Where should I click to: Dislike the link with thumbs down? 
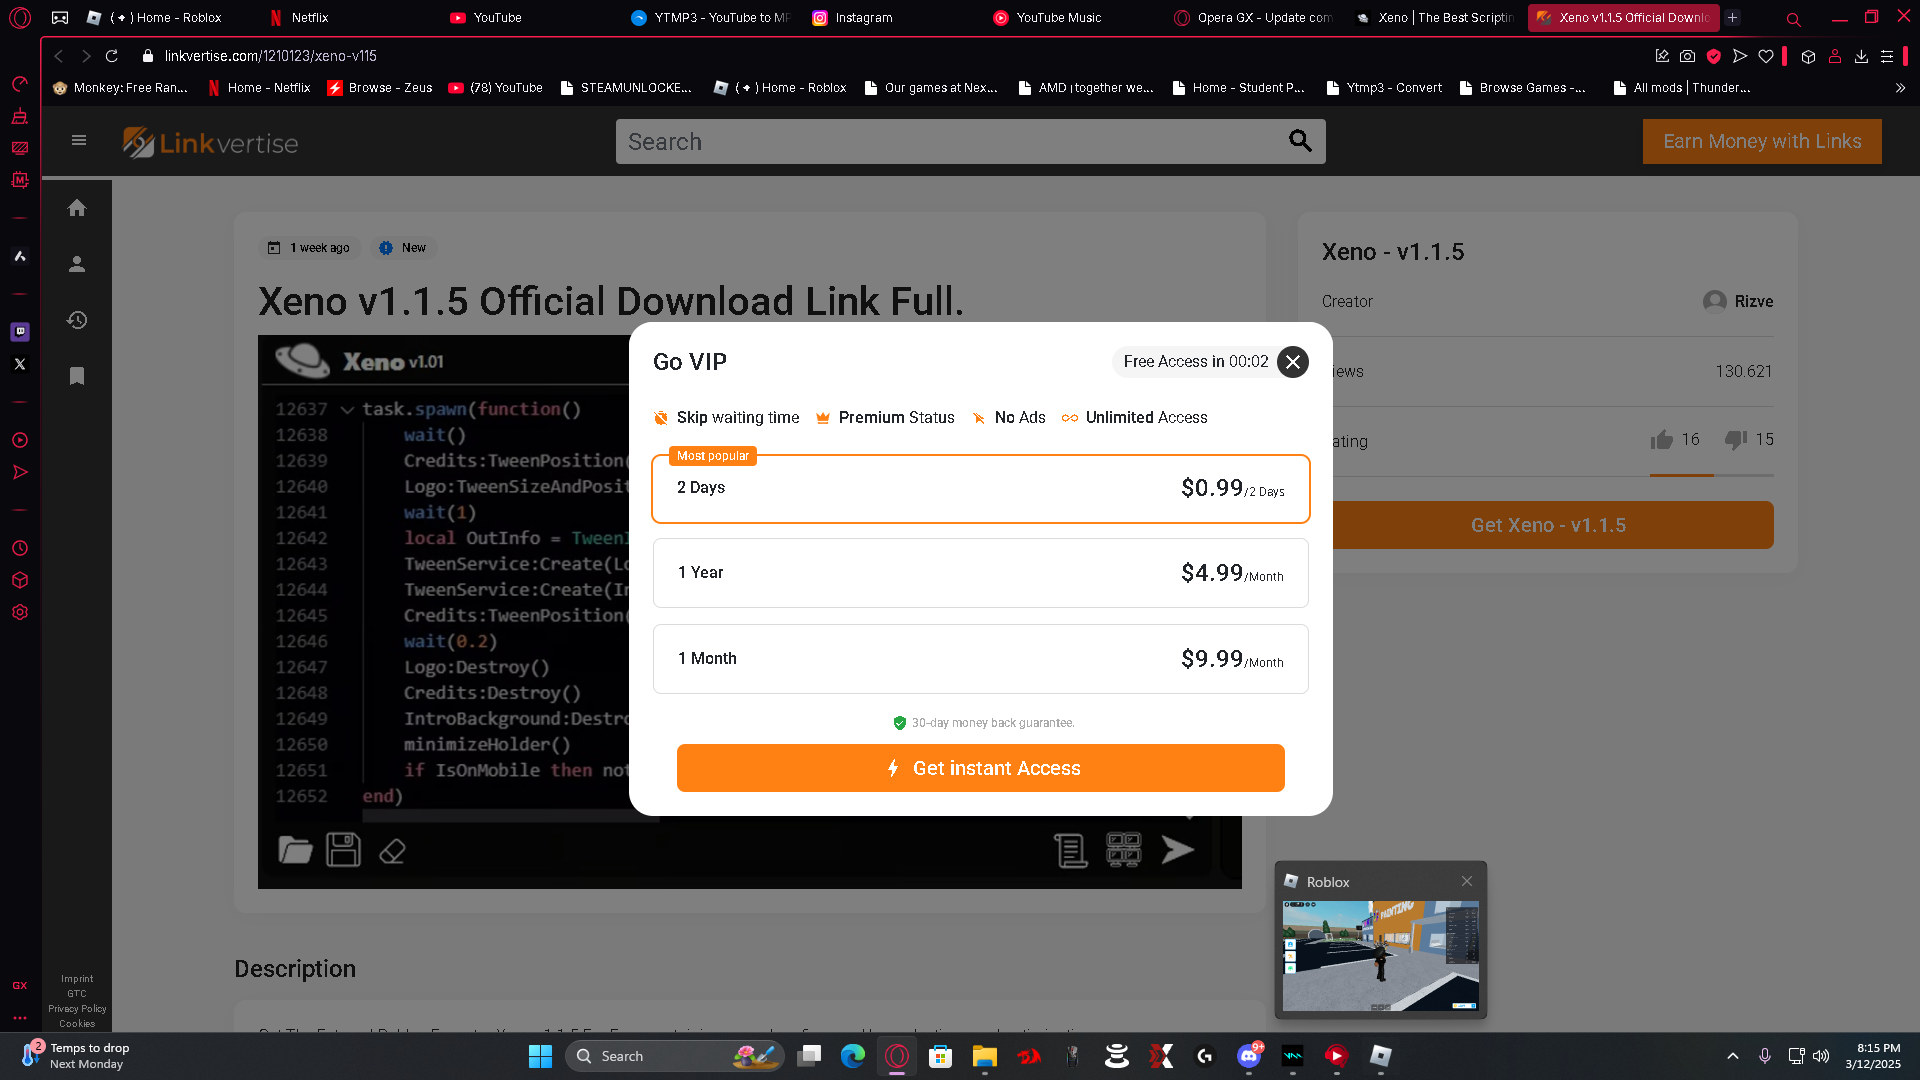(x=1736, y=440)
